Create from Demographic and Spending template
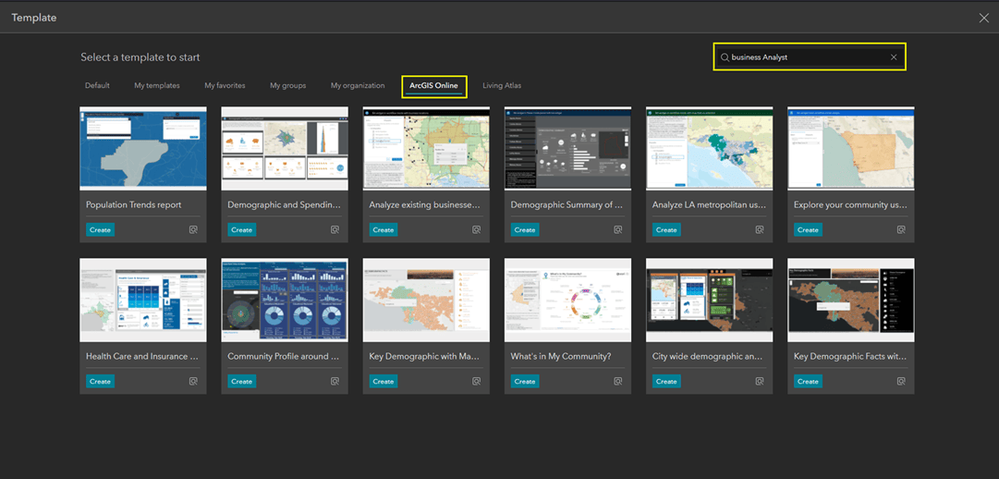 tap(241, 230)
